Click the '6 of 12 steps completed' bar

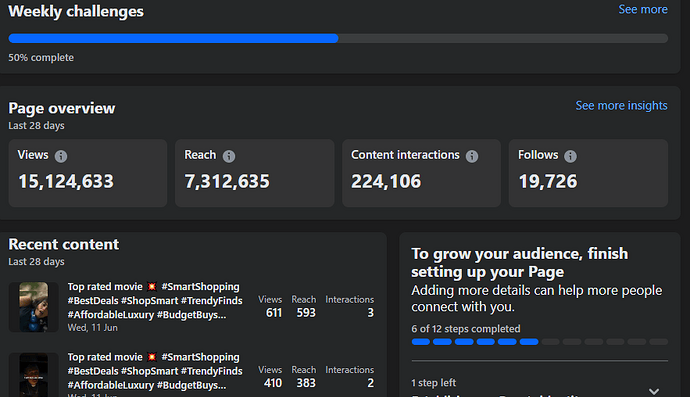pos(540,342)
